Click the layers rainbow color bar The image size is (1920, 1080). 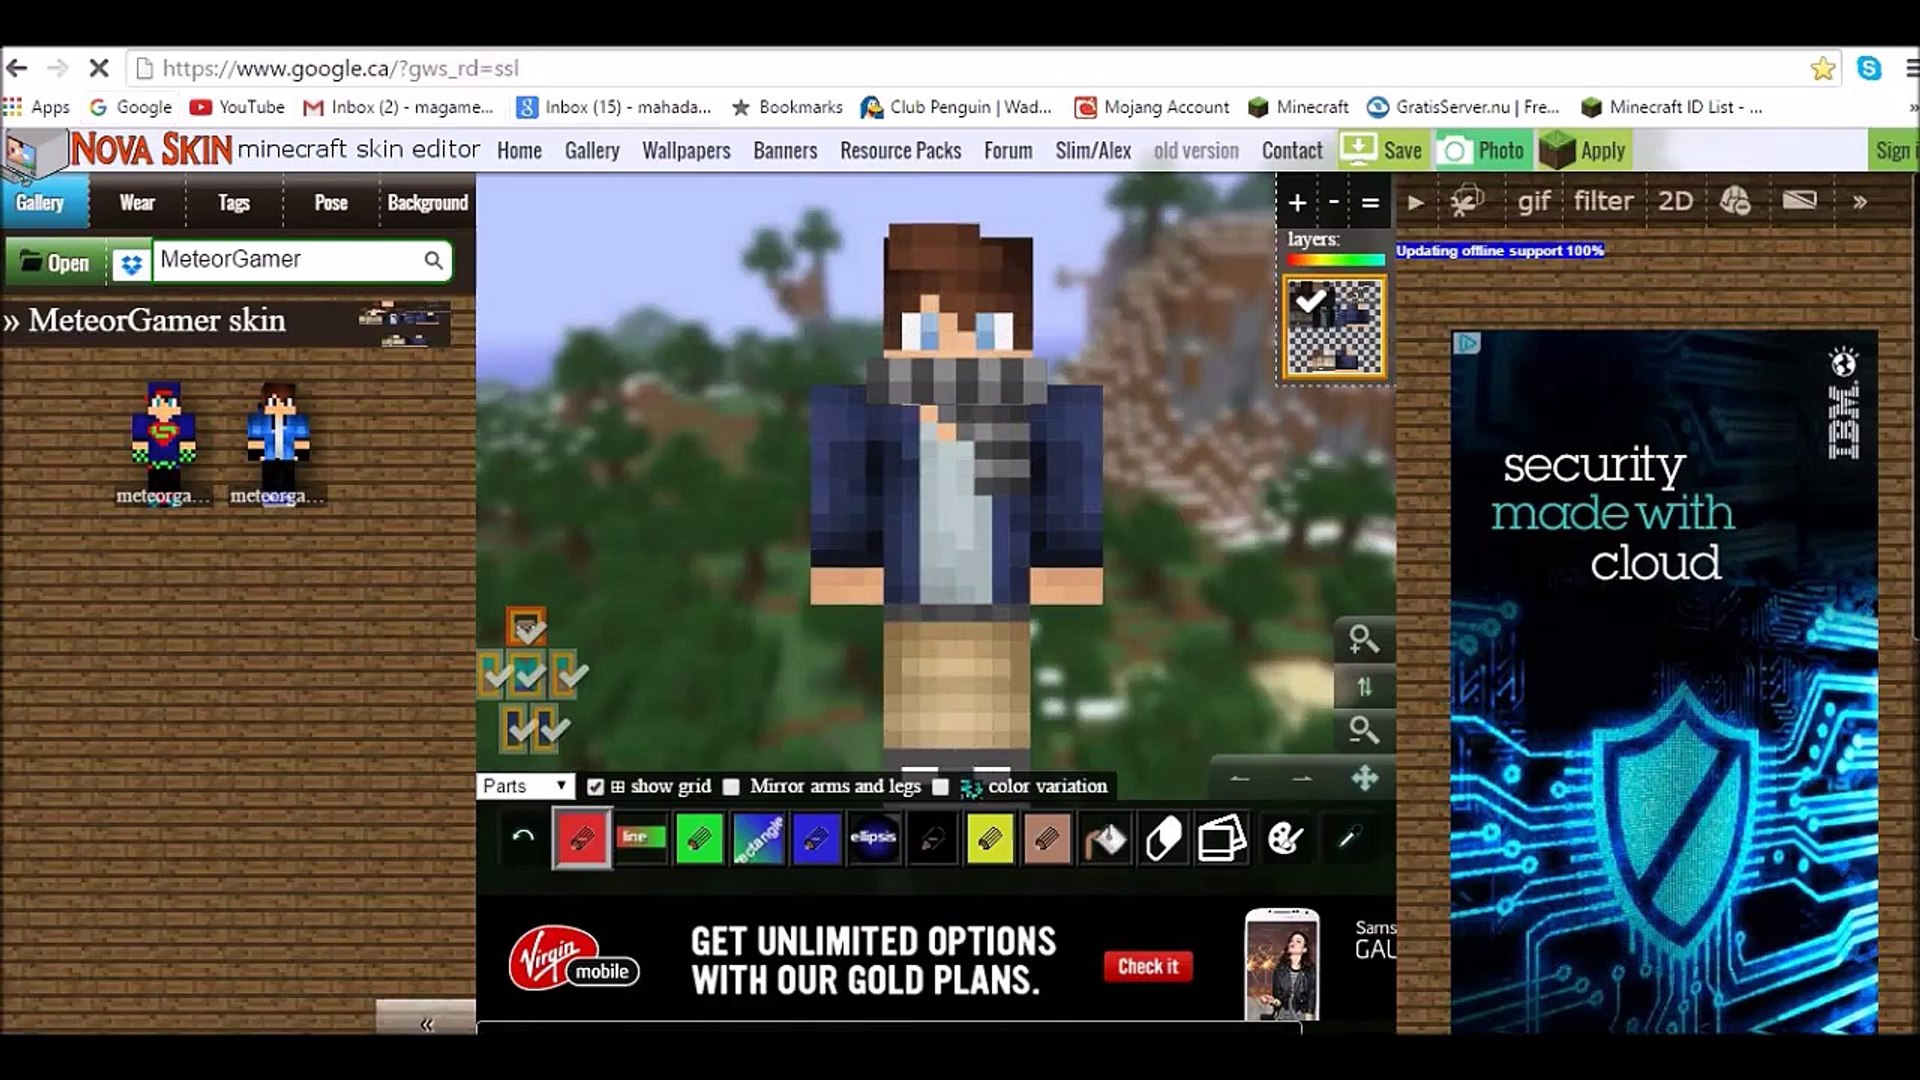pos(1335,260)
